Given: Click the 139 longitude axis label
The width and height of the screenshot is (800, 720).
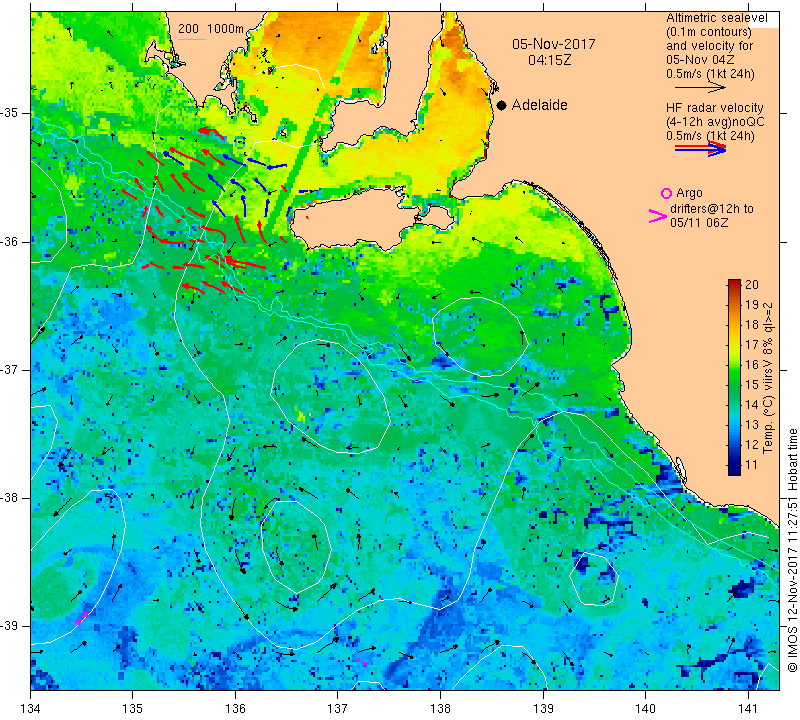Looking at the screenshot, I should click(543, 709).
